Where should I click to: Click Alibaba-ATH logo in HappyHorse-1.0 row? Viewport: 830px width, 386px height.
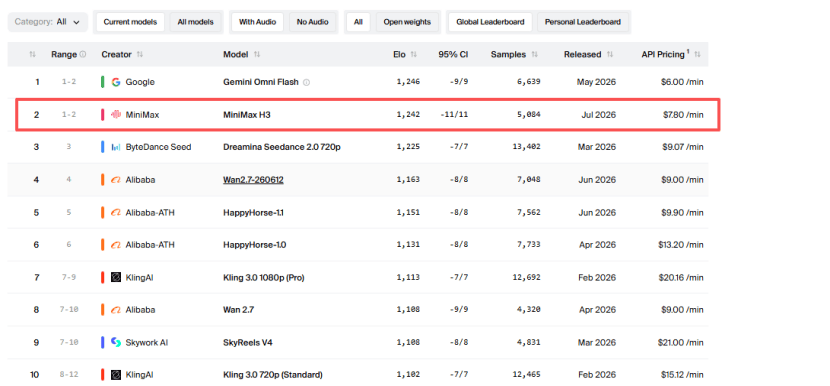(116, 245)
